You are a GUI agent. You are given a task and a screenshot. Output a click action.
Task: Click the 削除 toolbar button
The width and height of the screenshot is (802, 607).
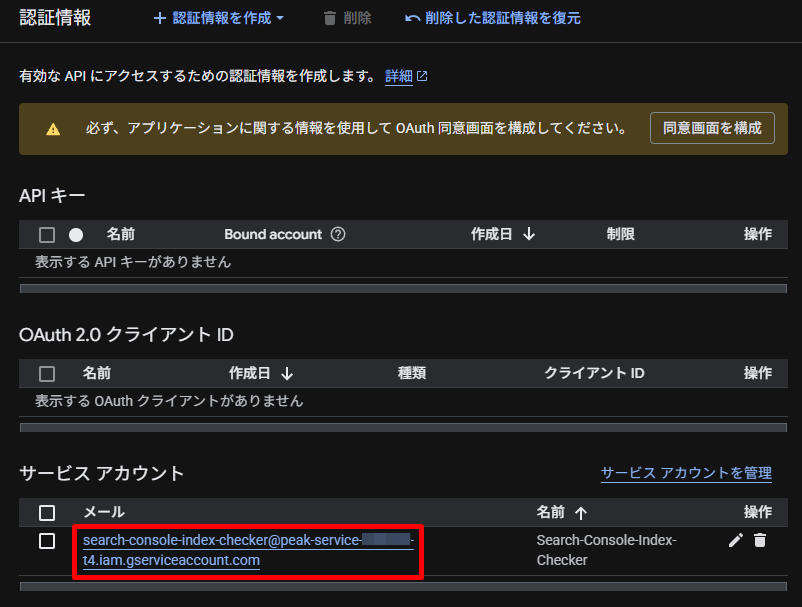[347, 18]
